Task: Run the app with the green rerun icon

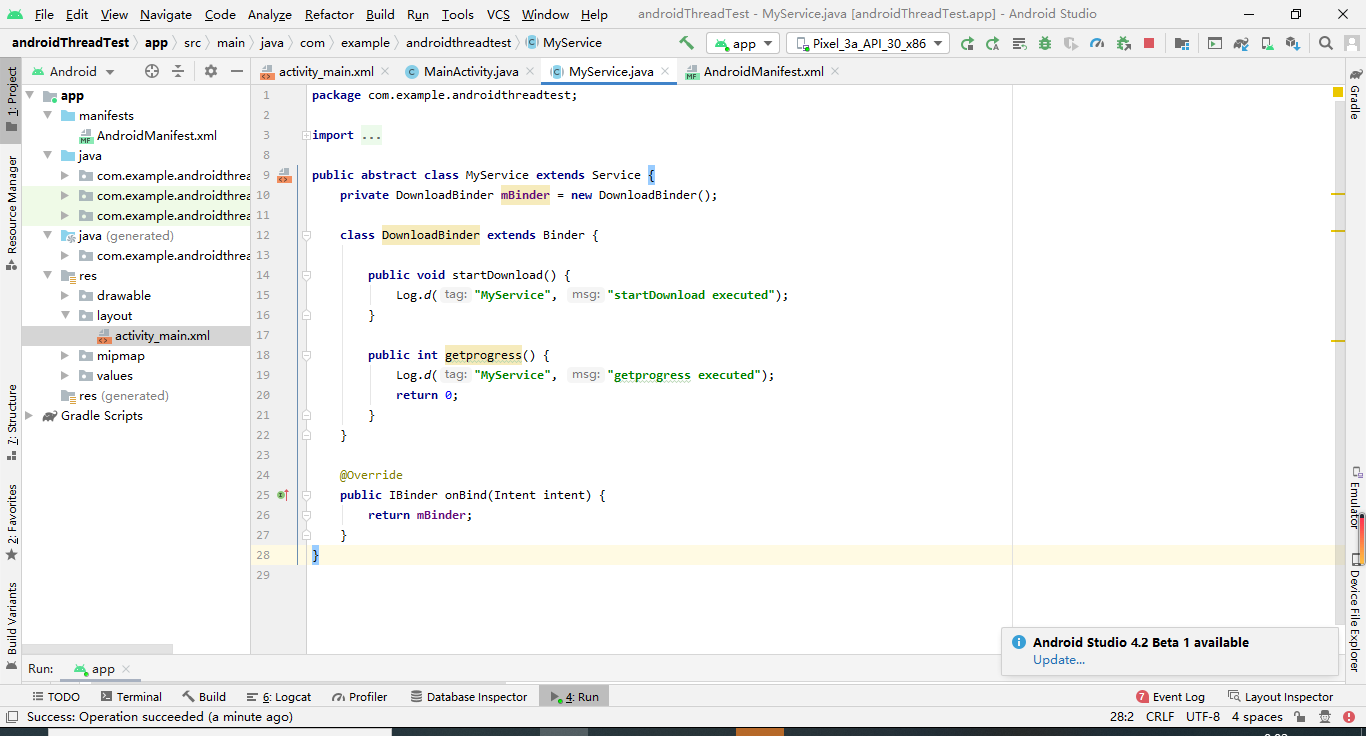Action: 967,43
